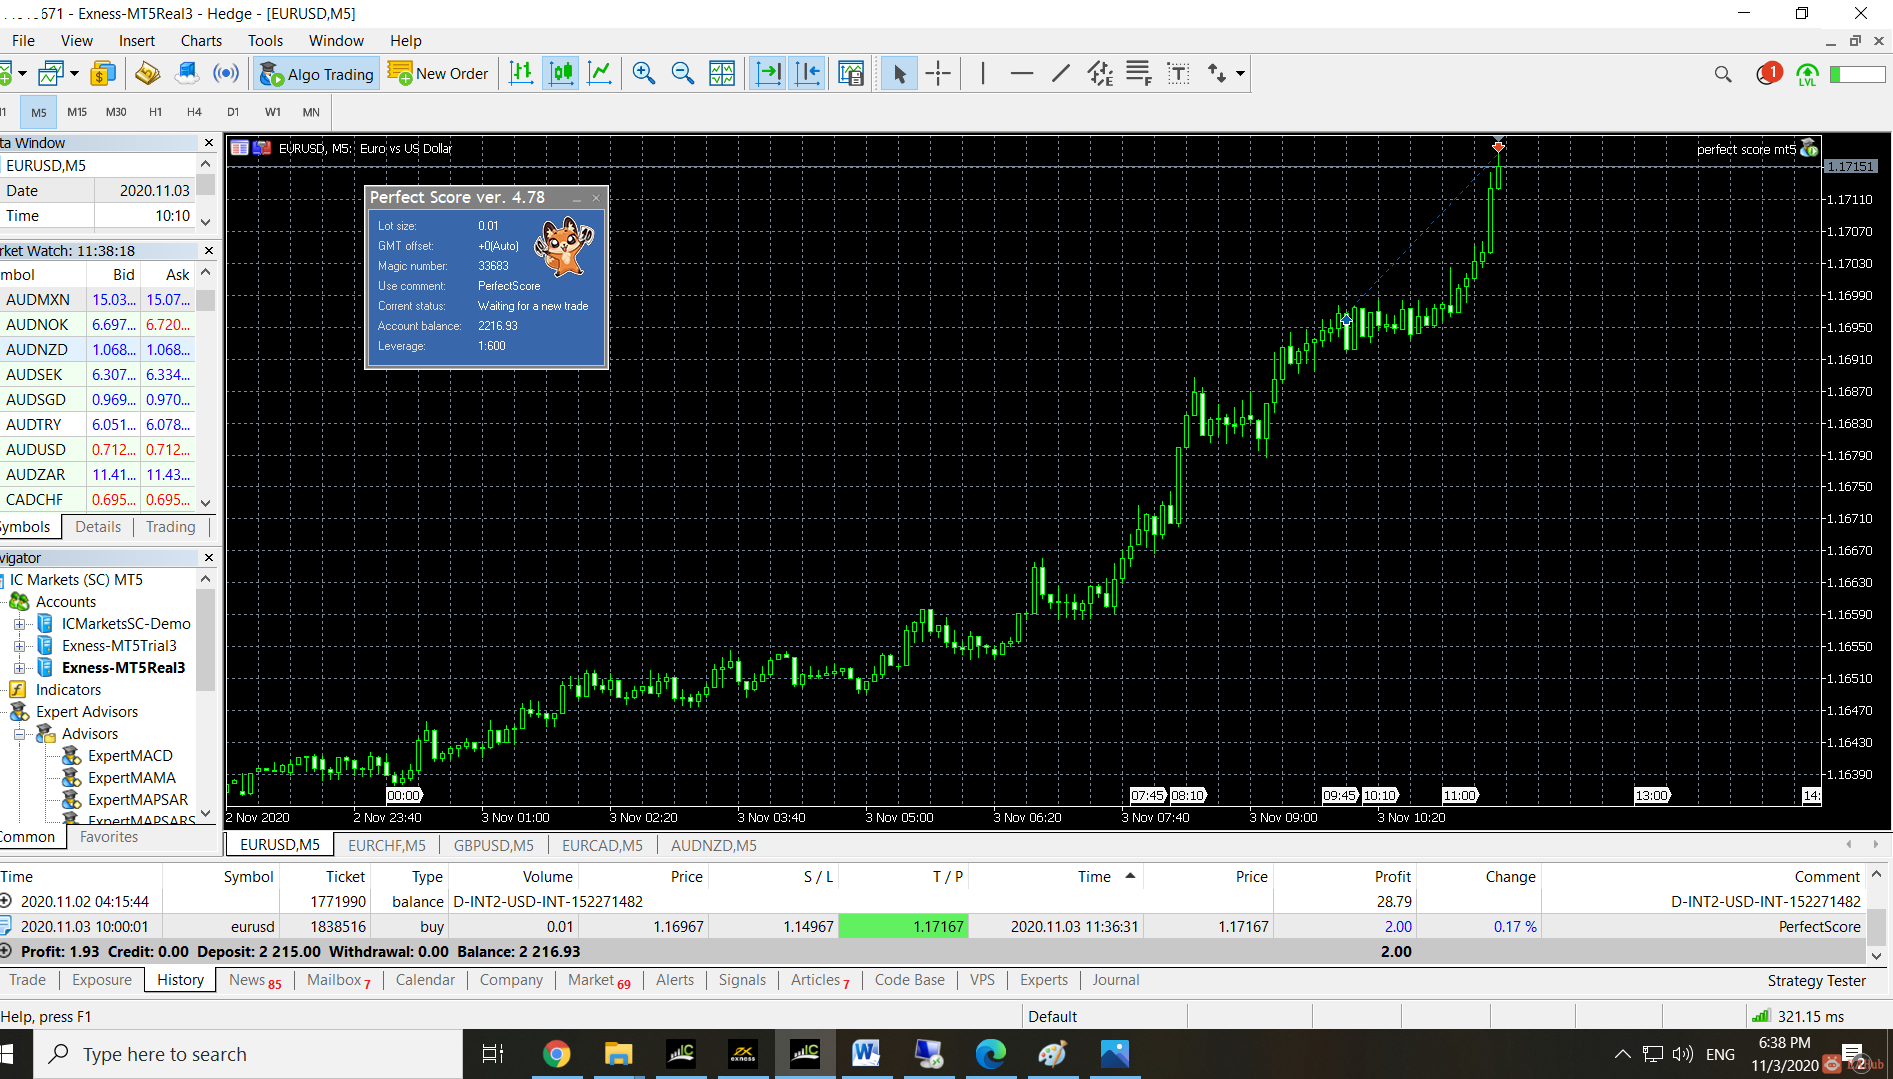This screenshot has width=1893, height=1079.
Task: Open the Trade terminal tab
Action: click(x=28, y=980)
